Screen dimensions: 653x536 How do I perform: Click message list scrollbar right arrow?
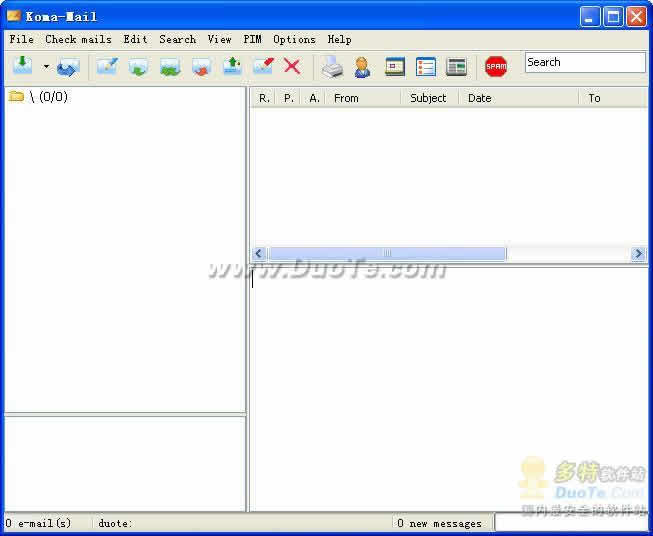638,254
